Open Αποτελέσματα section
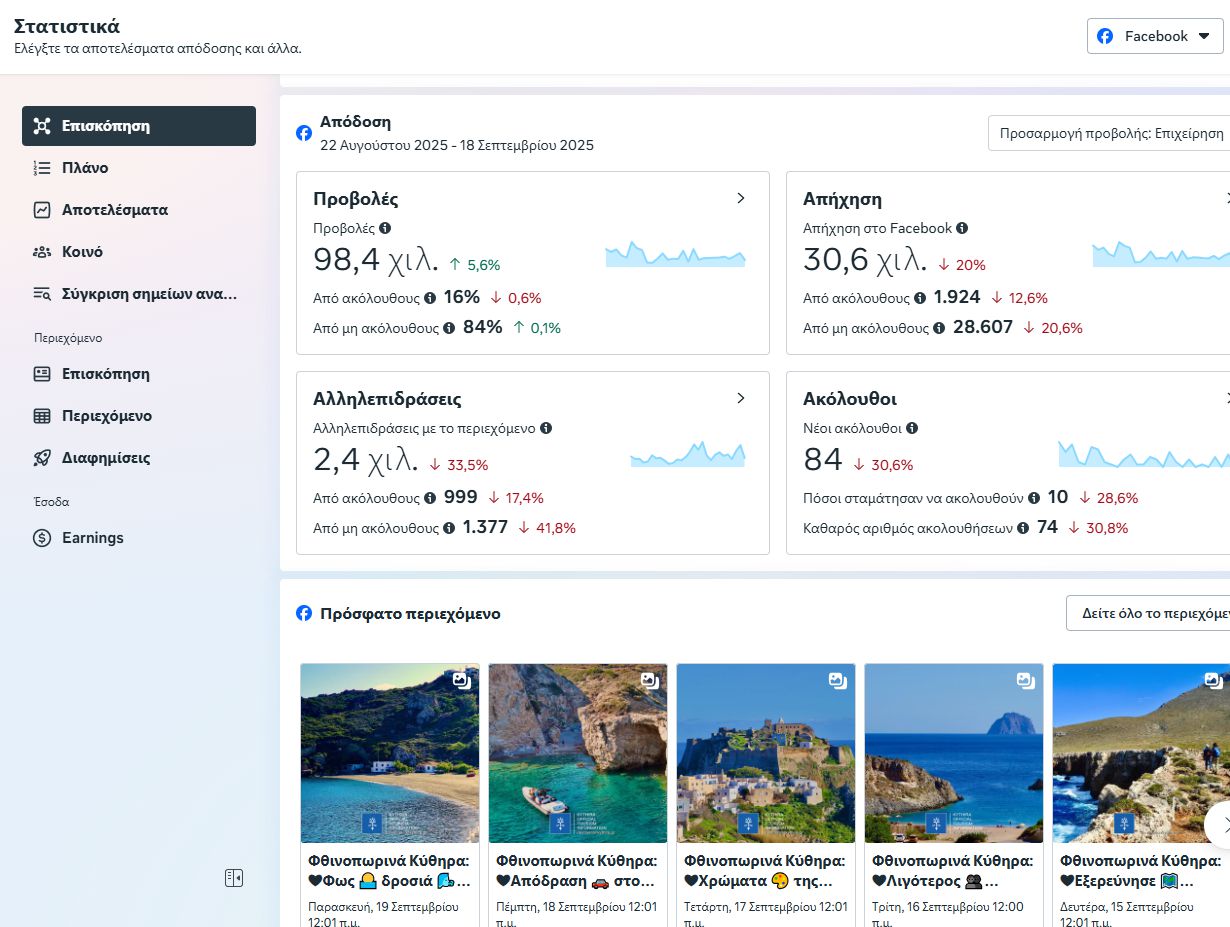1230x927 pixels. pos(139,210)
